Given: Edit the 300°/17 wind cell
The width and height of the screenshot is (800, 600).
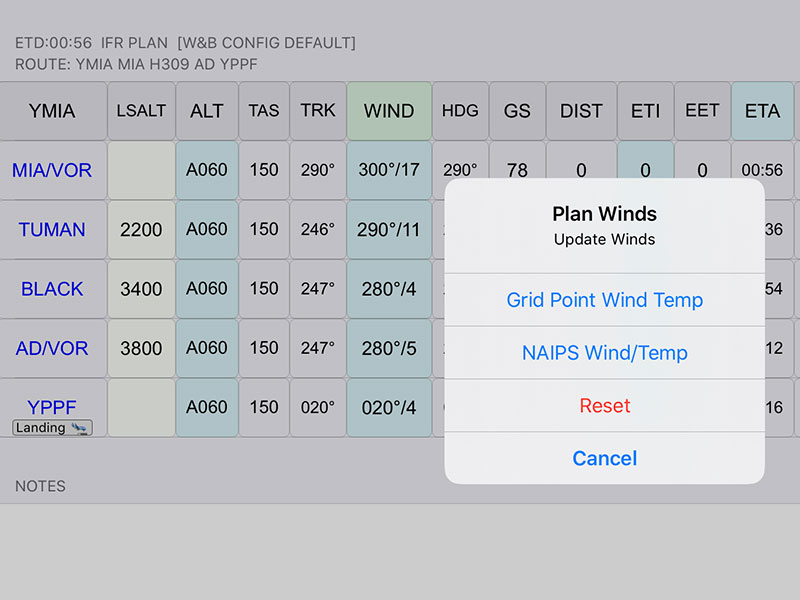Looking at the screenshot, I should tap(389, 170).
